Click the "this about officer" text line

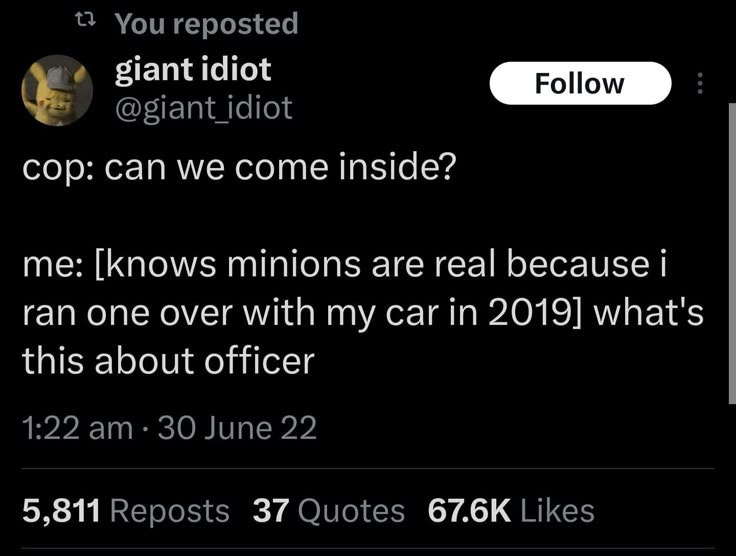168,360
